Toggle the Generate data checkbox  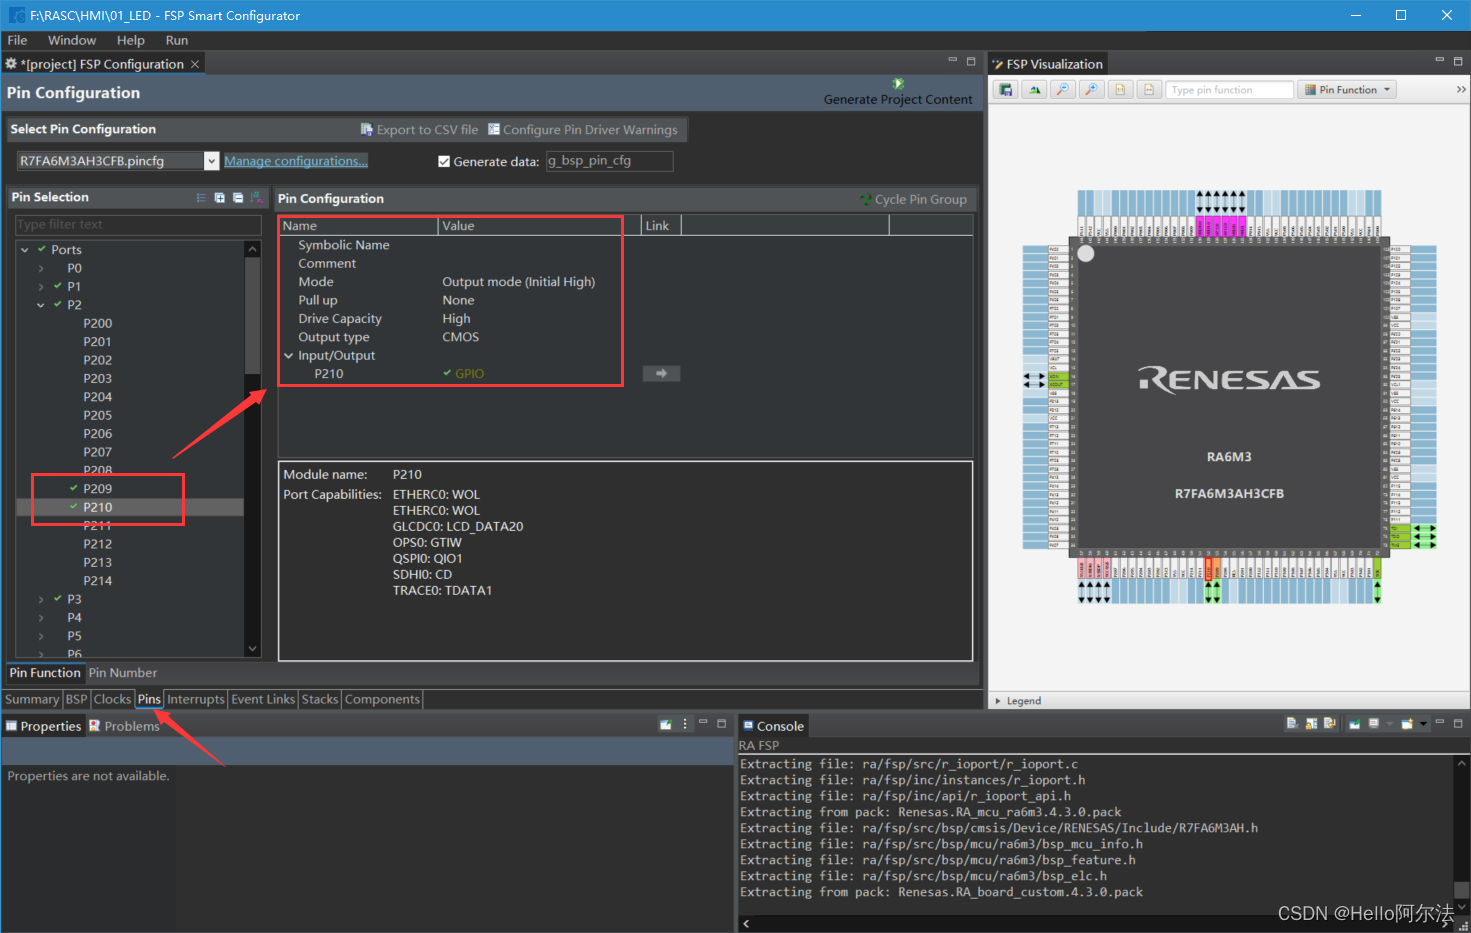click(x=444, y=161)
